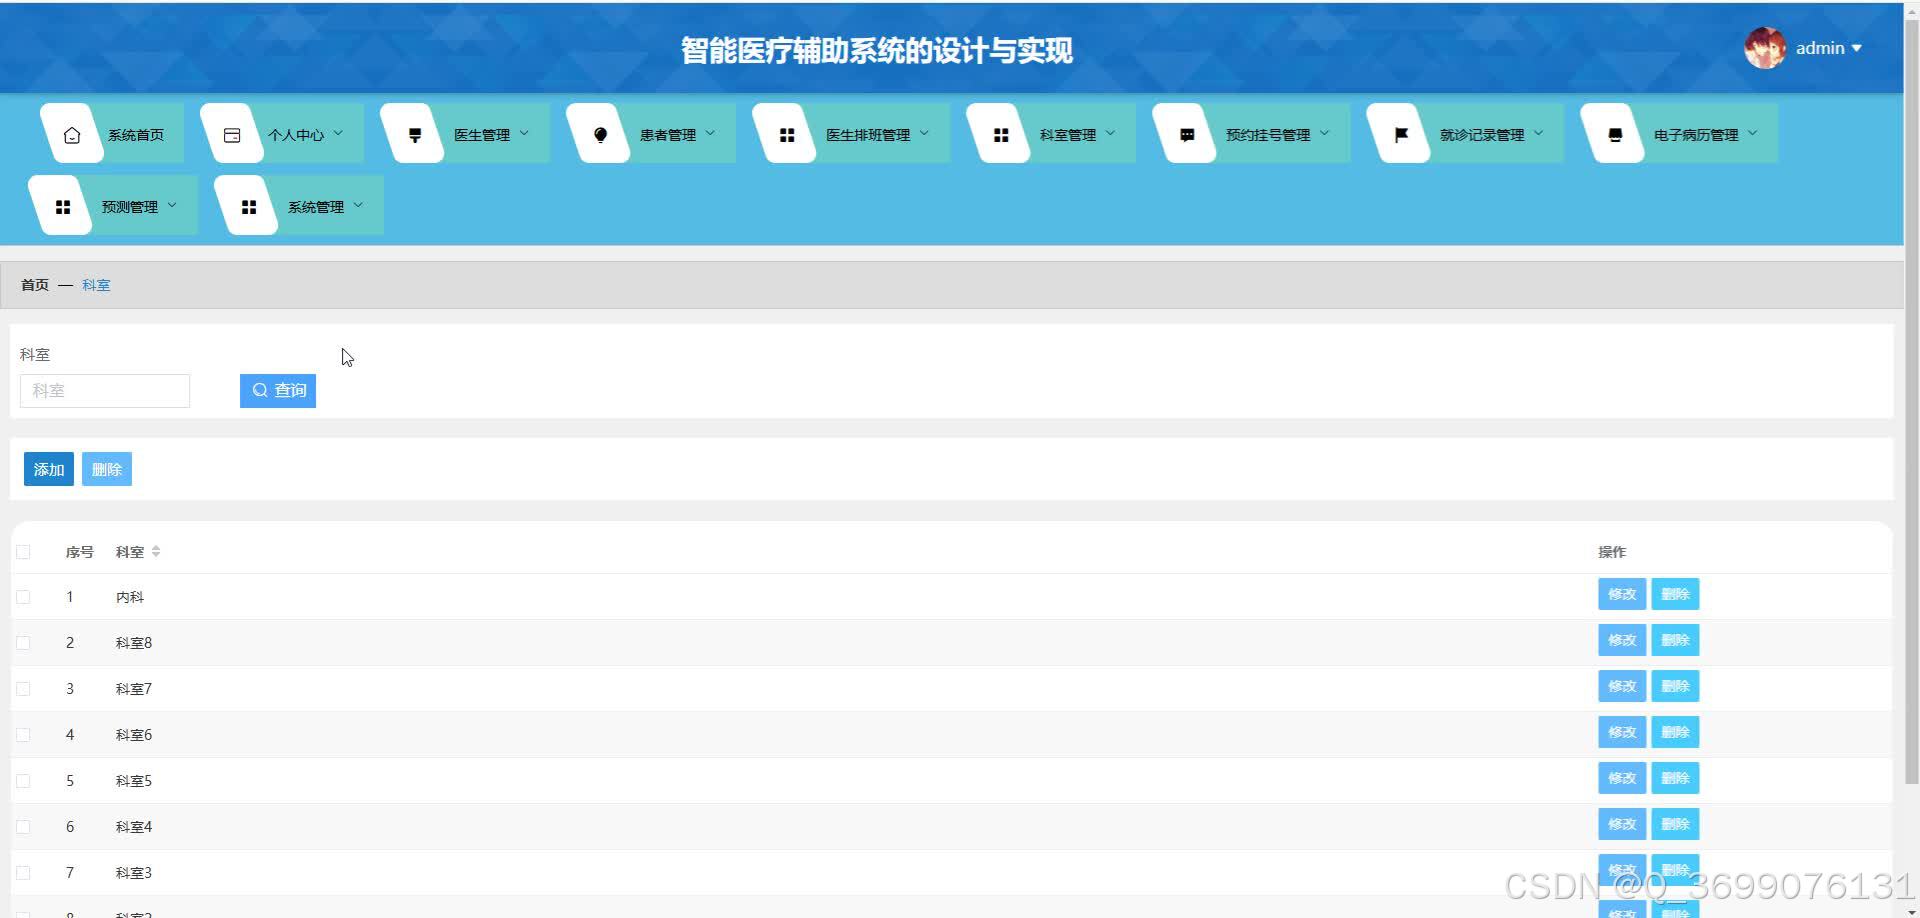Expand the 患者管理 menu chevron

[x=710, y=133]
